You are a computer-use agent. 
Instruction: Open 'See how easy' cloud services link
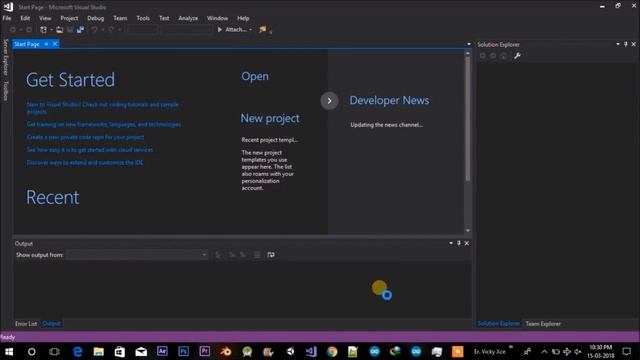click(x=90, y=150)
